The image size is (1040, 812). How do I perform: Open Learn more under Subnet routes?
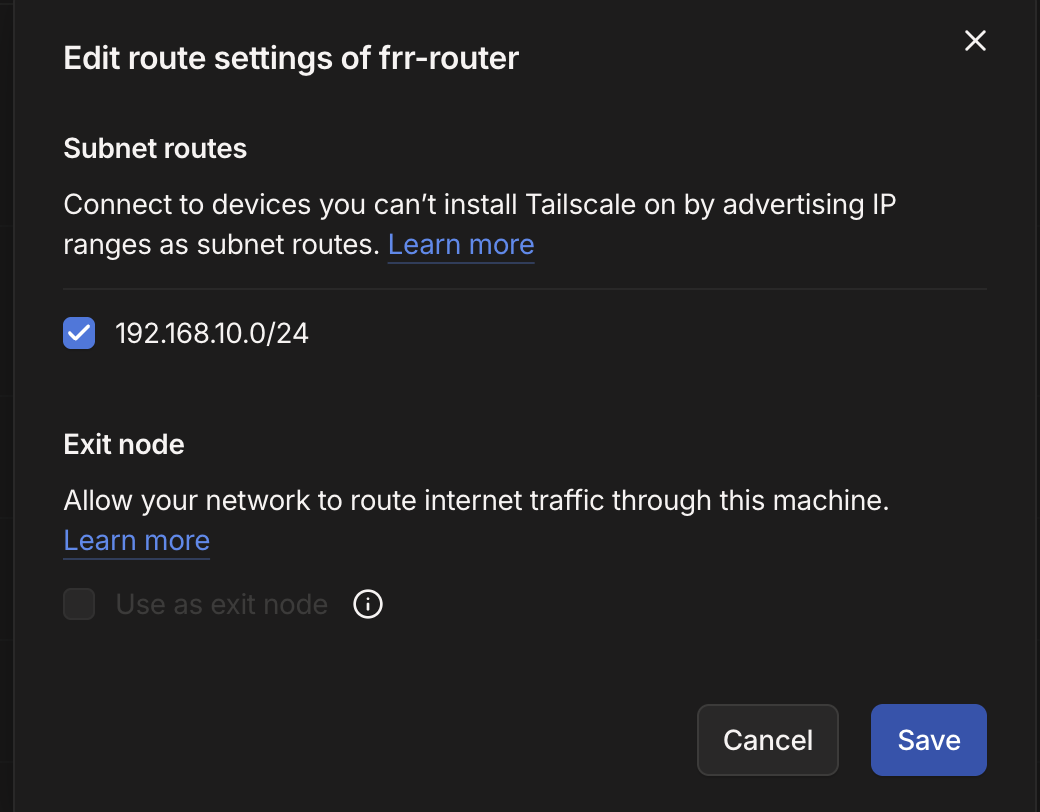click(460, 244)
